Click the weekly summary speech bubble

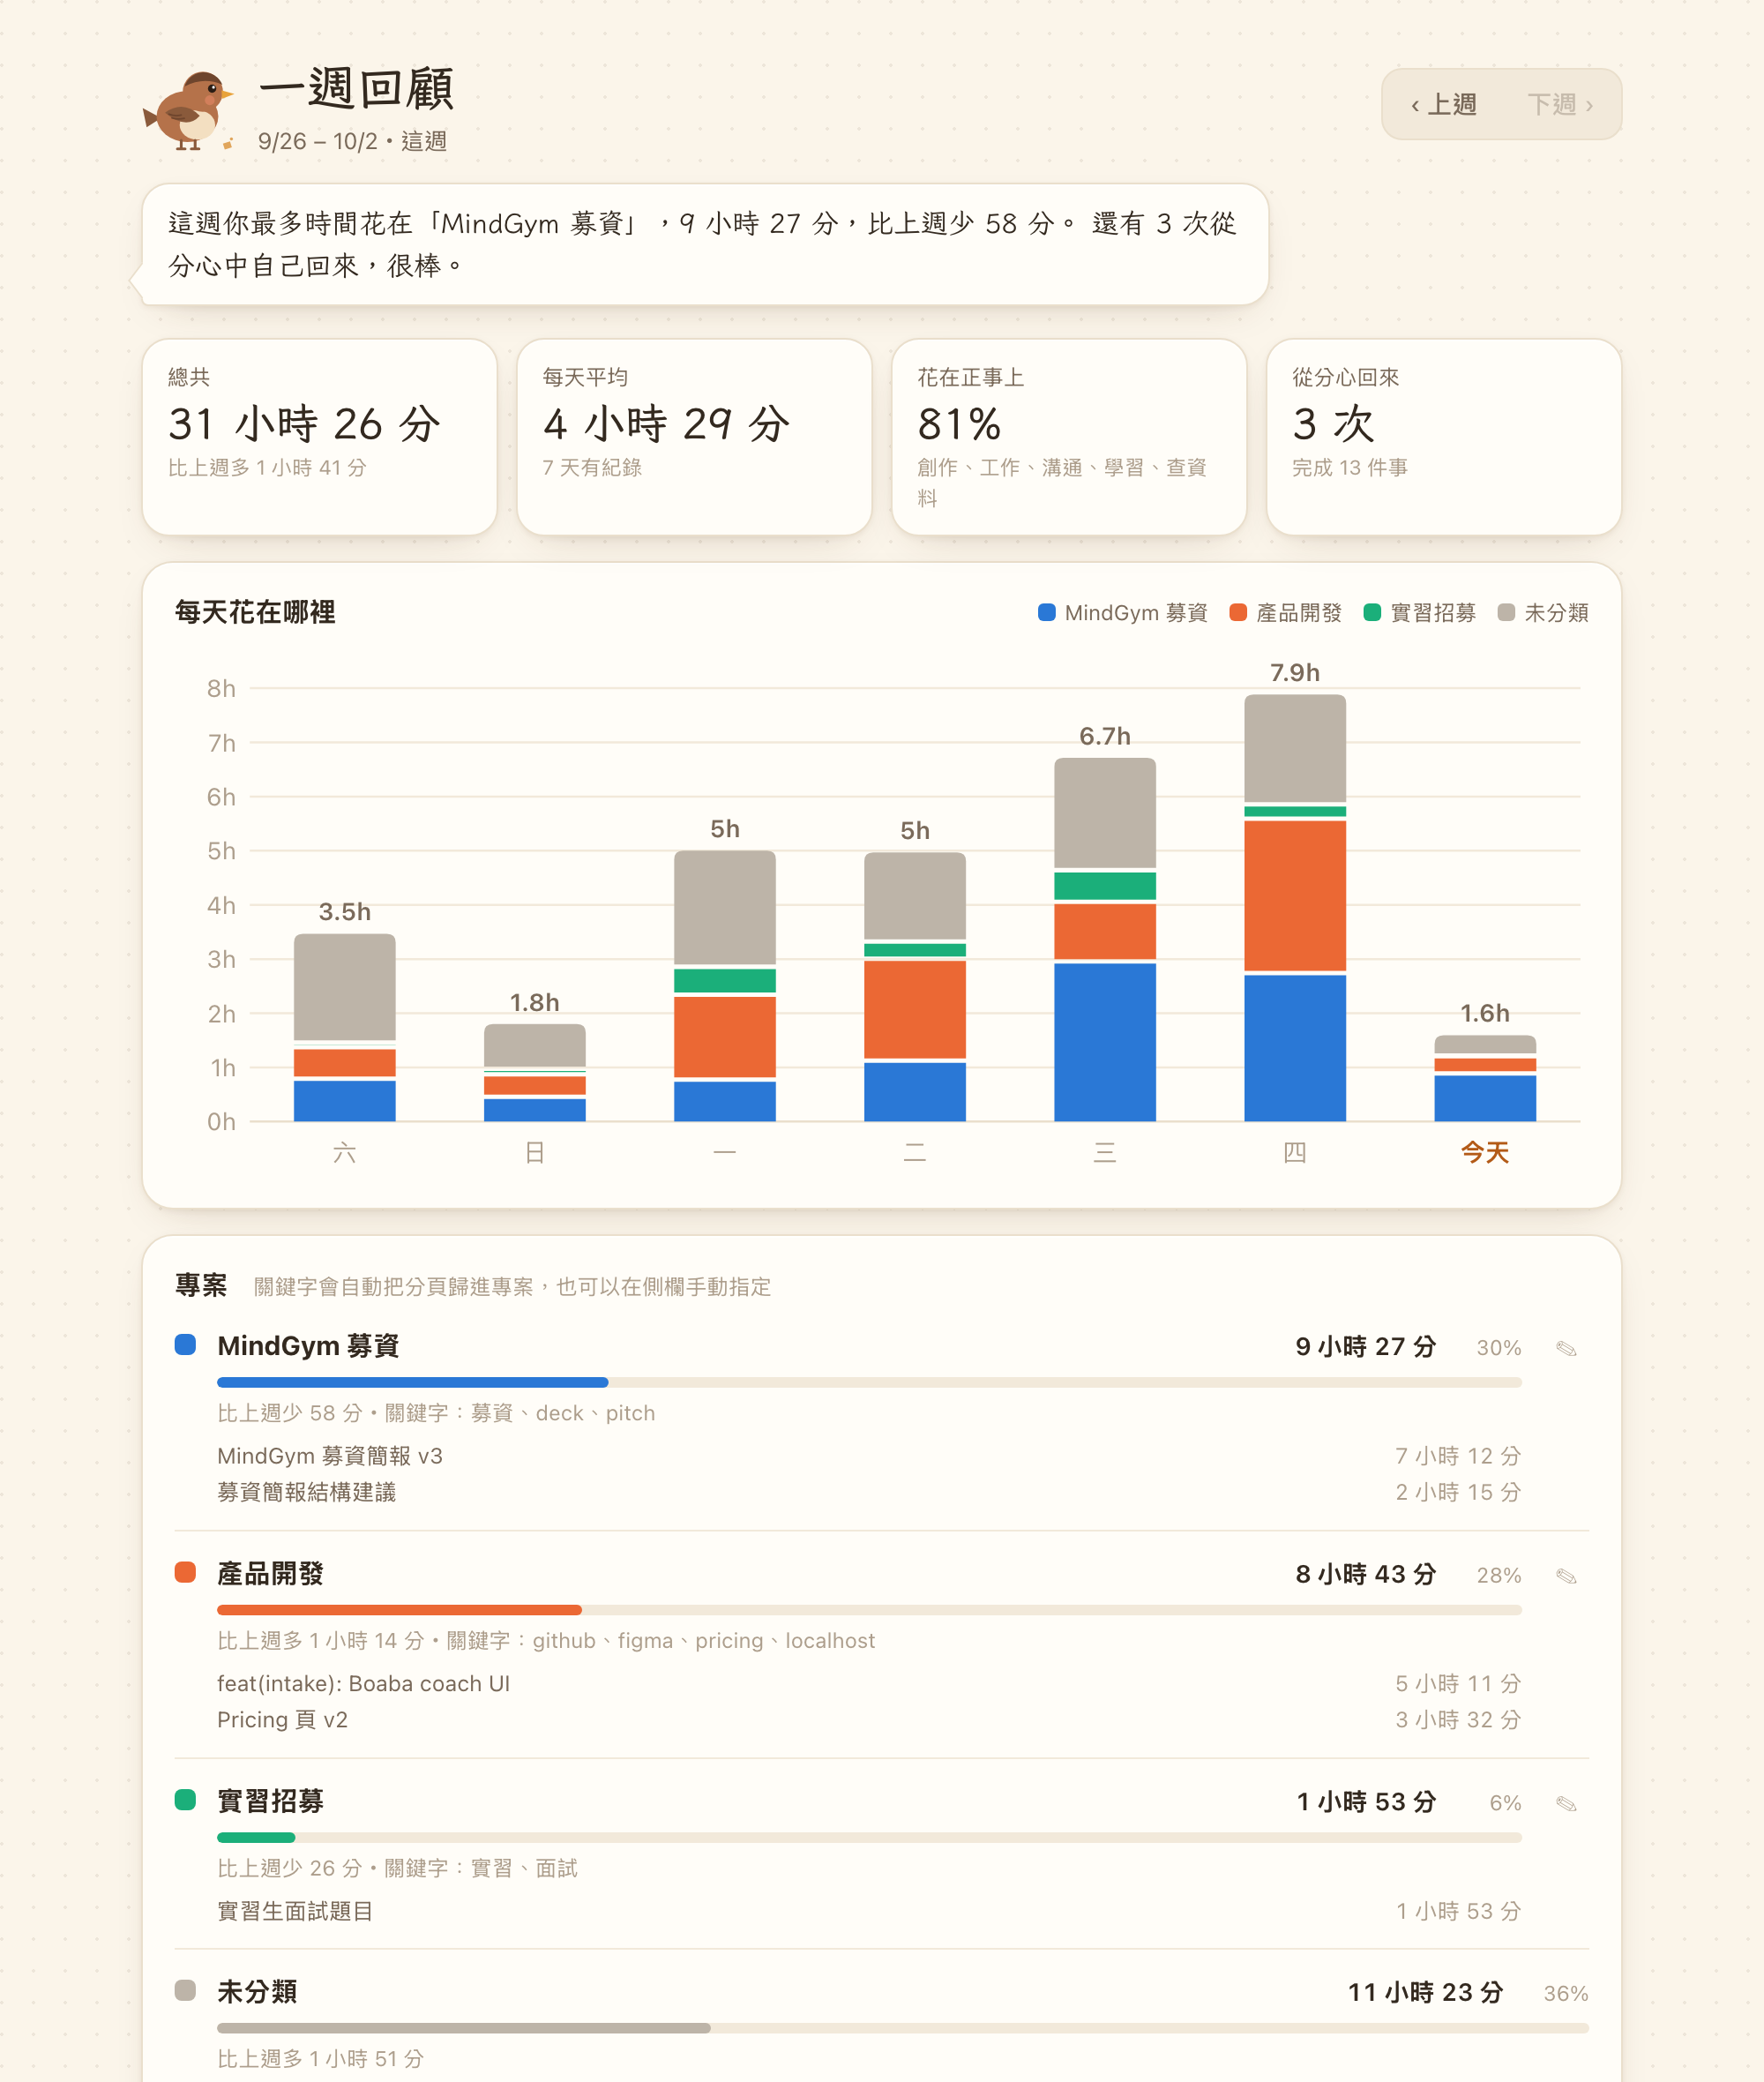point(705,244)
